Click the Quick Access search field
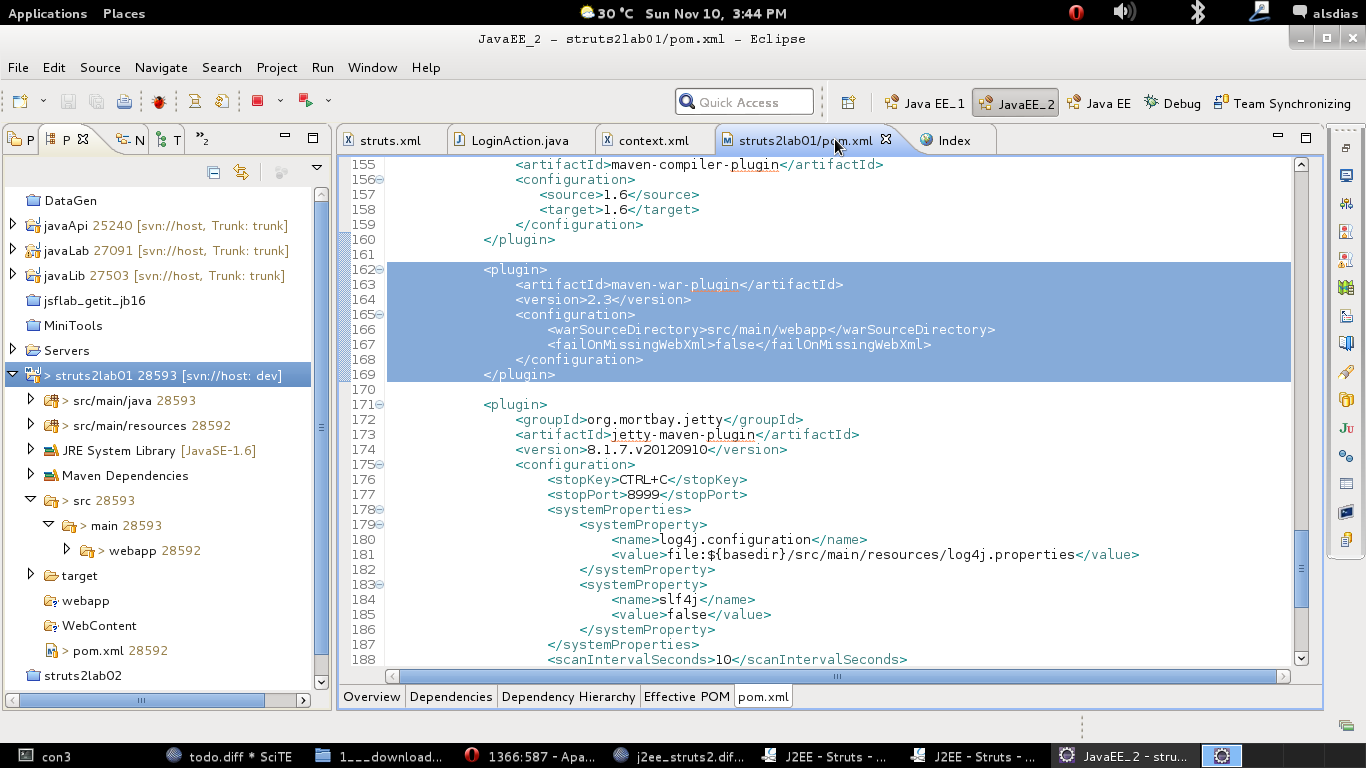1366x768 pixels. point(745,102)
